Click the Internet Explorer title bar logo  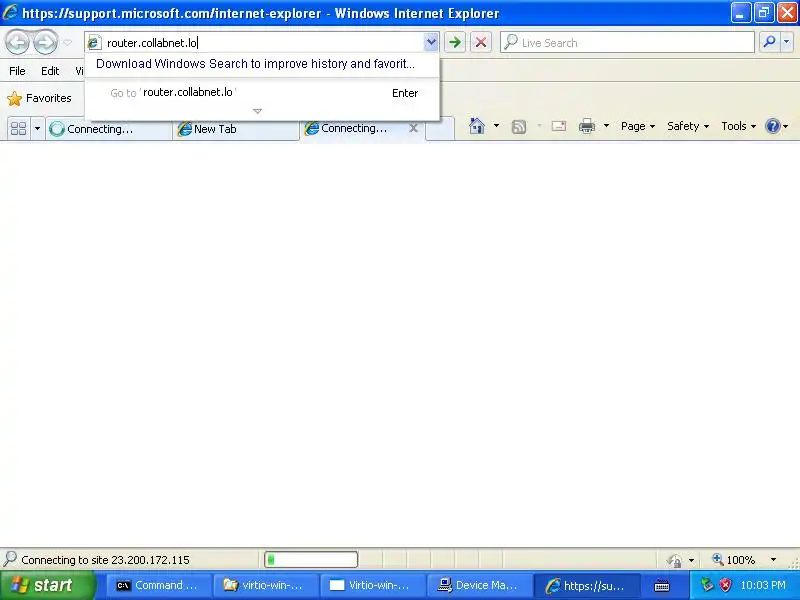click(10, 12)
